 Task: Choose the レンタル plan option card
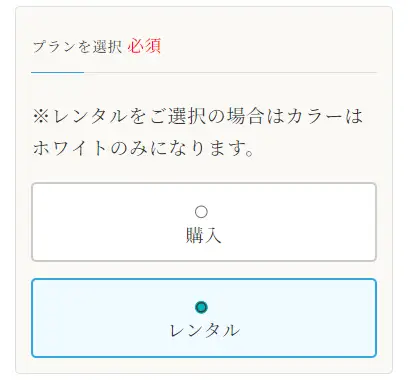pyautogui.click(x=204, y=318)
